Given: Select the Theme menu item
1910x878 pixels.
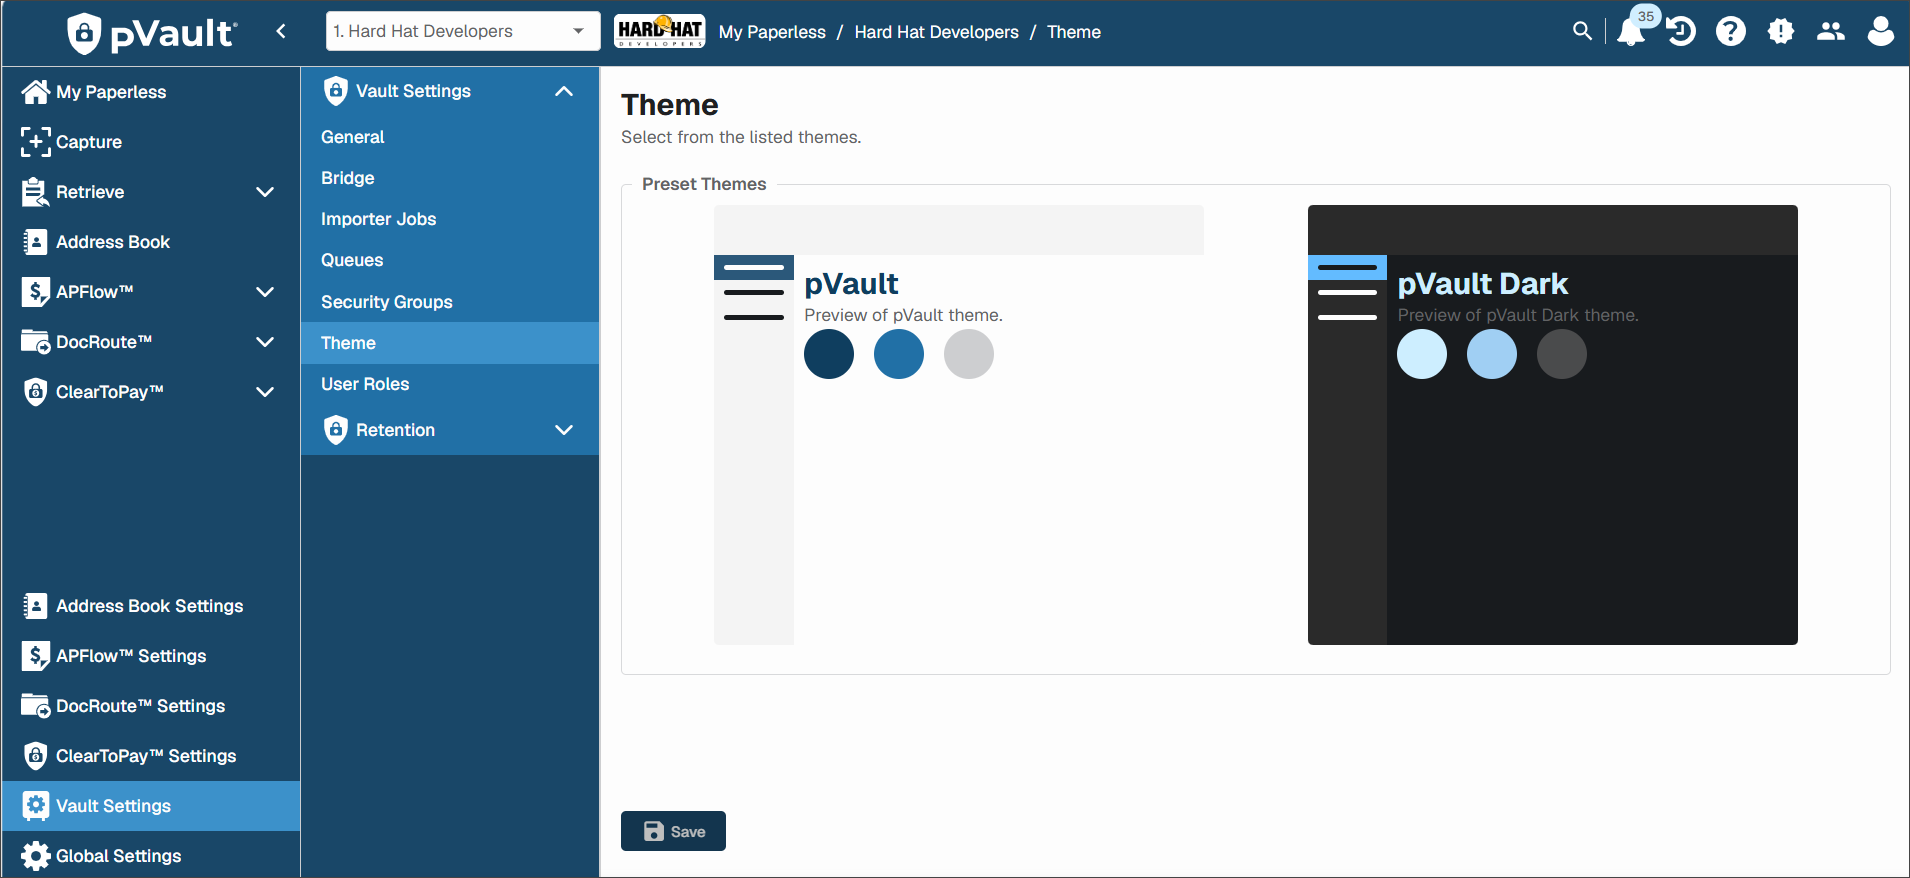Looking at the screenshot, I should (450, 343).
